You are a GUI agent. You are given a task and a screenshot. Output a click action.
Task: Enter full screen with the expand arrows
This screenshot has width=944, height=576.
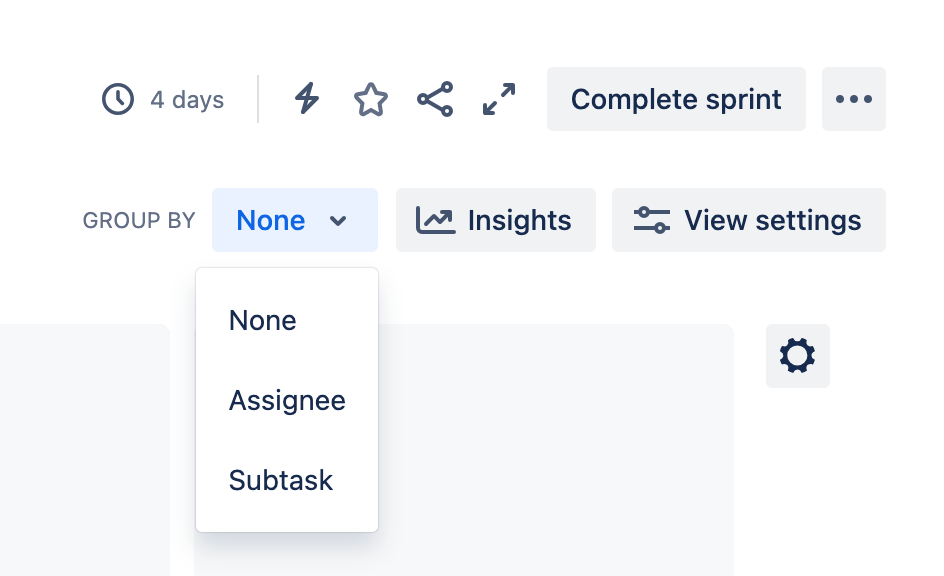pos(499,99)
